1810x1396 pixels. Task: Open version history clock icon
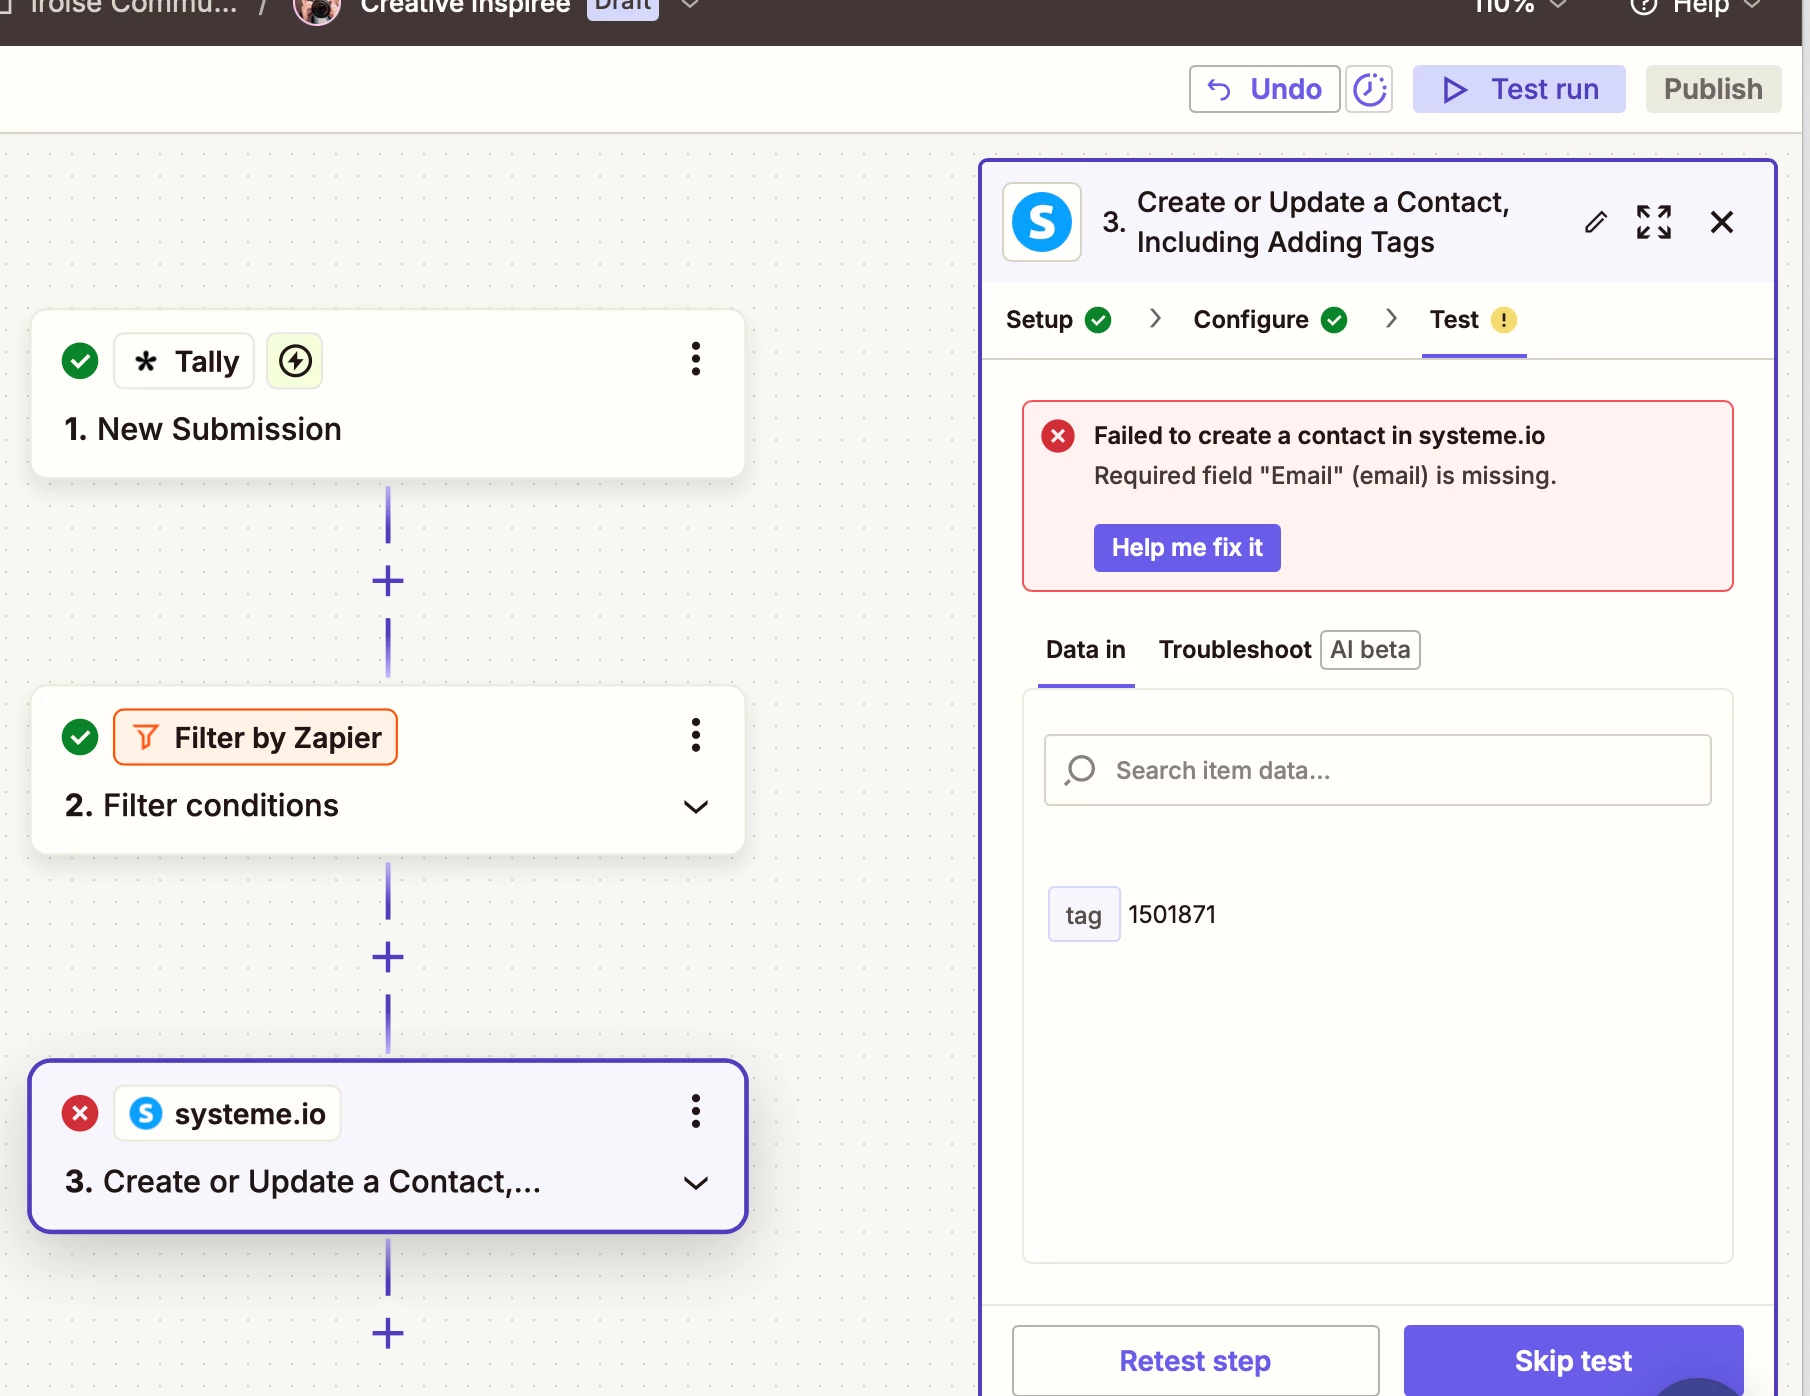click(x=1369, y=89)
